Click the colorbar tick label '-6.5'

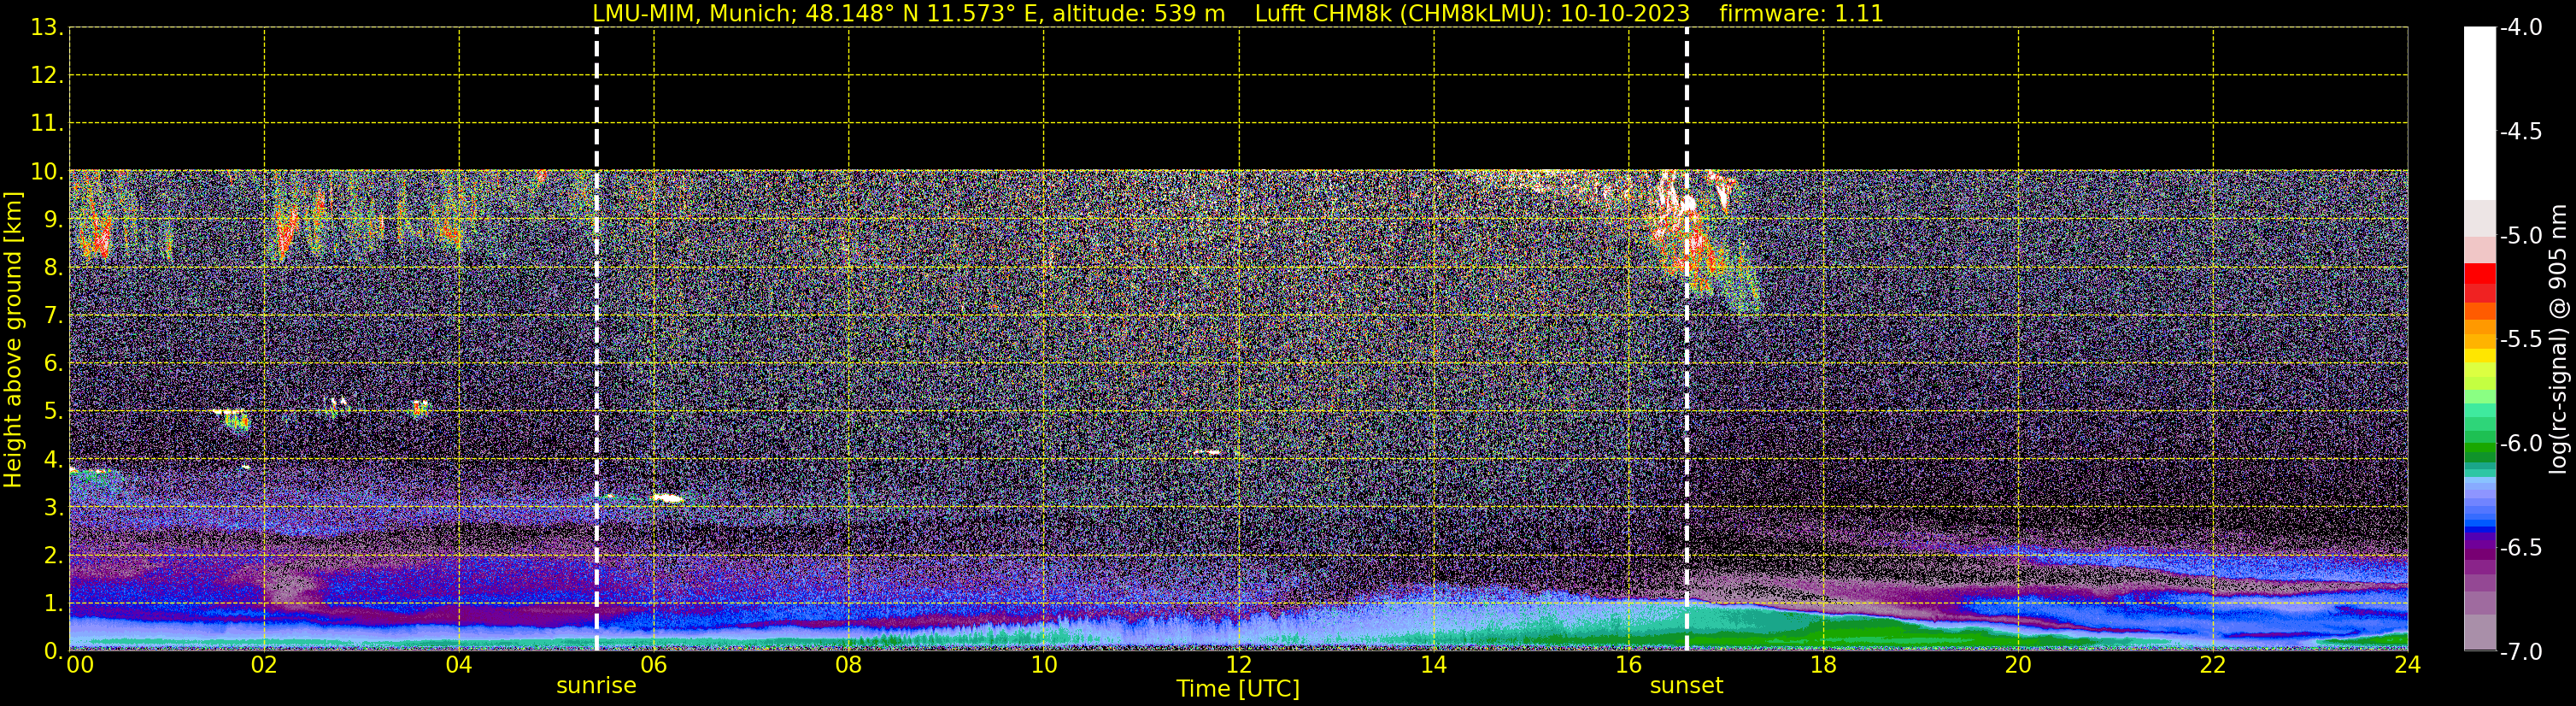[2520, 548]
